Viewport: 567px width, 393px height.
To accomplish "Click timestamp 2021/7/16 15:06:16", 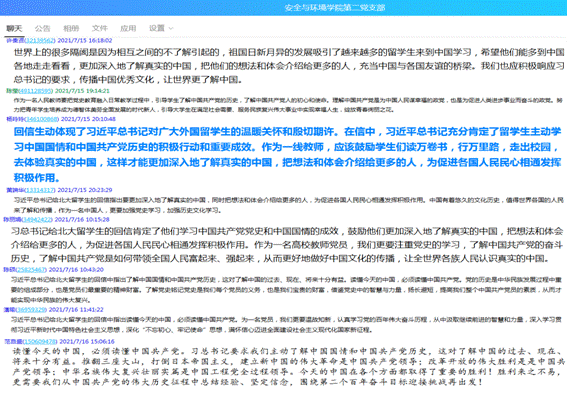I will coord(87,341).
